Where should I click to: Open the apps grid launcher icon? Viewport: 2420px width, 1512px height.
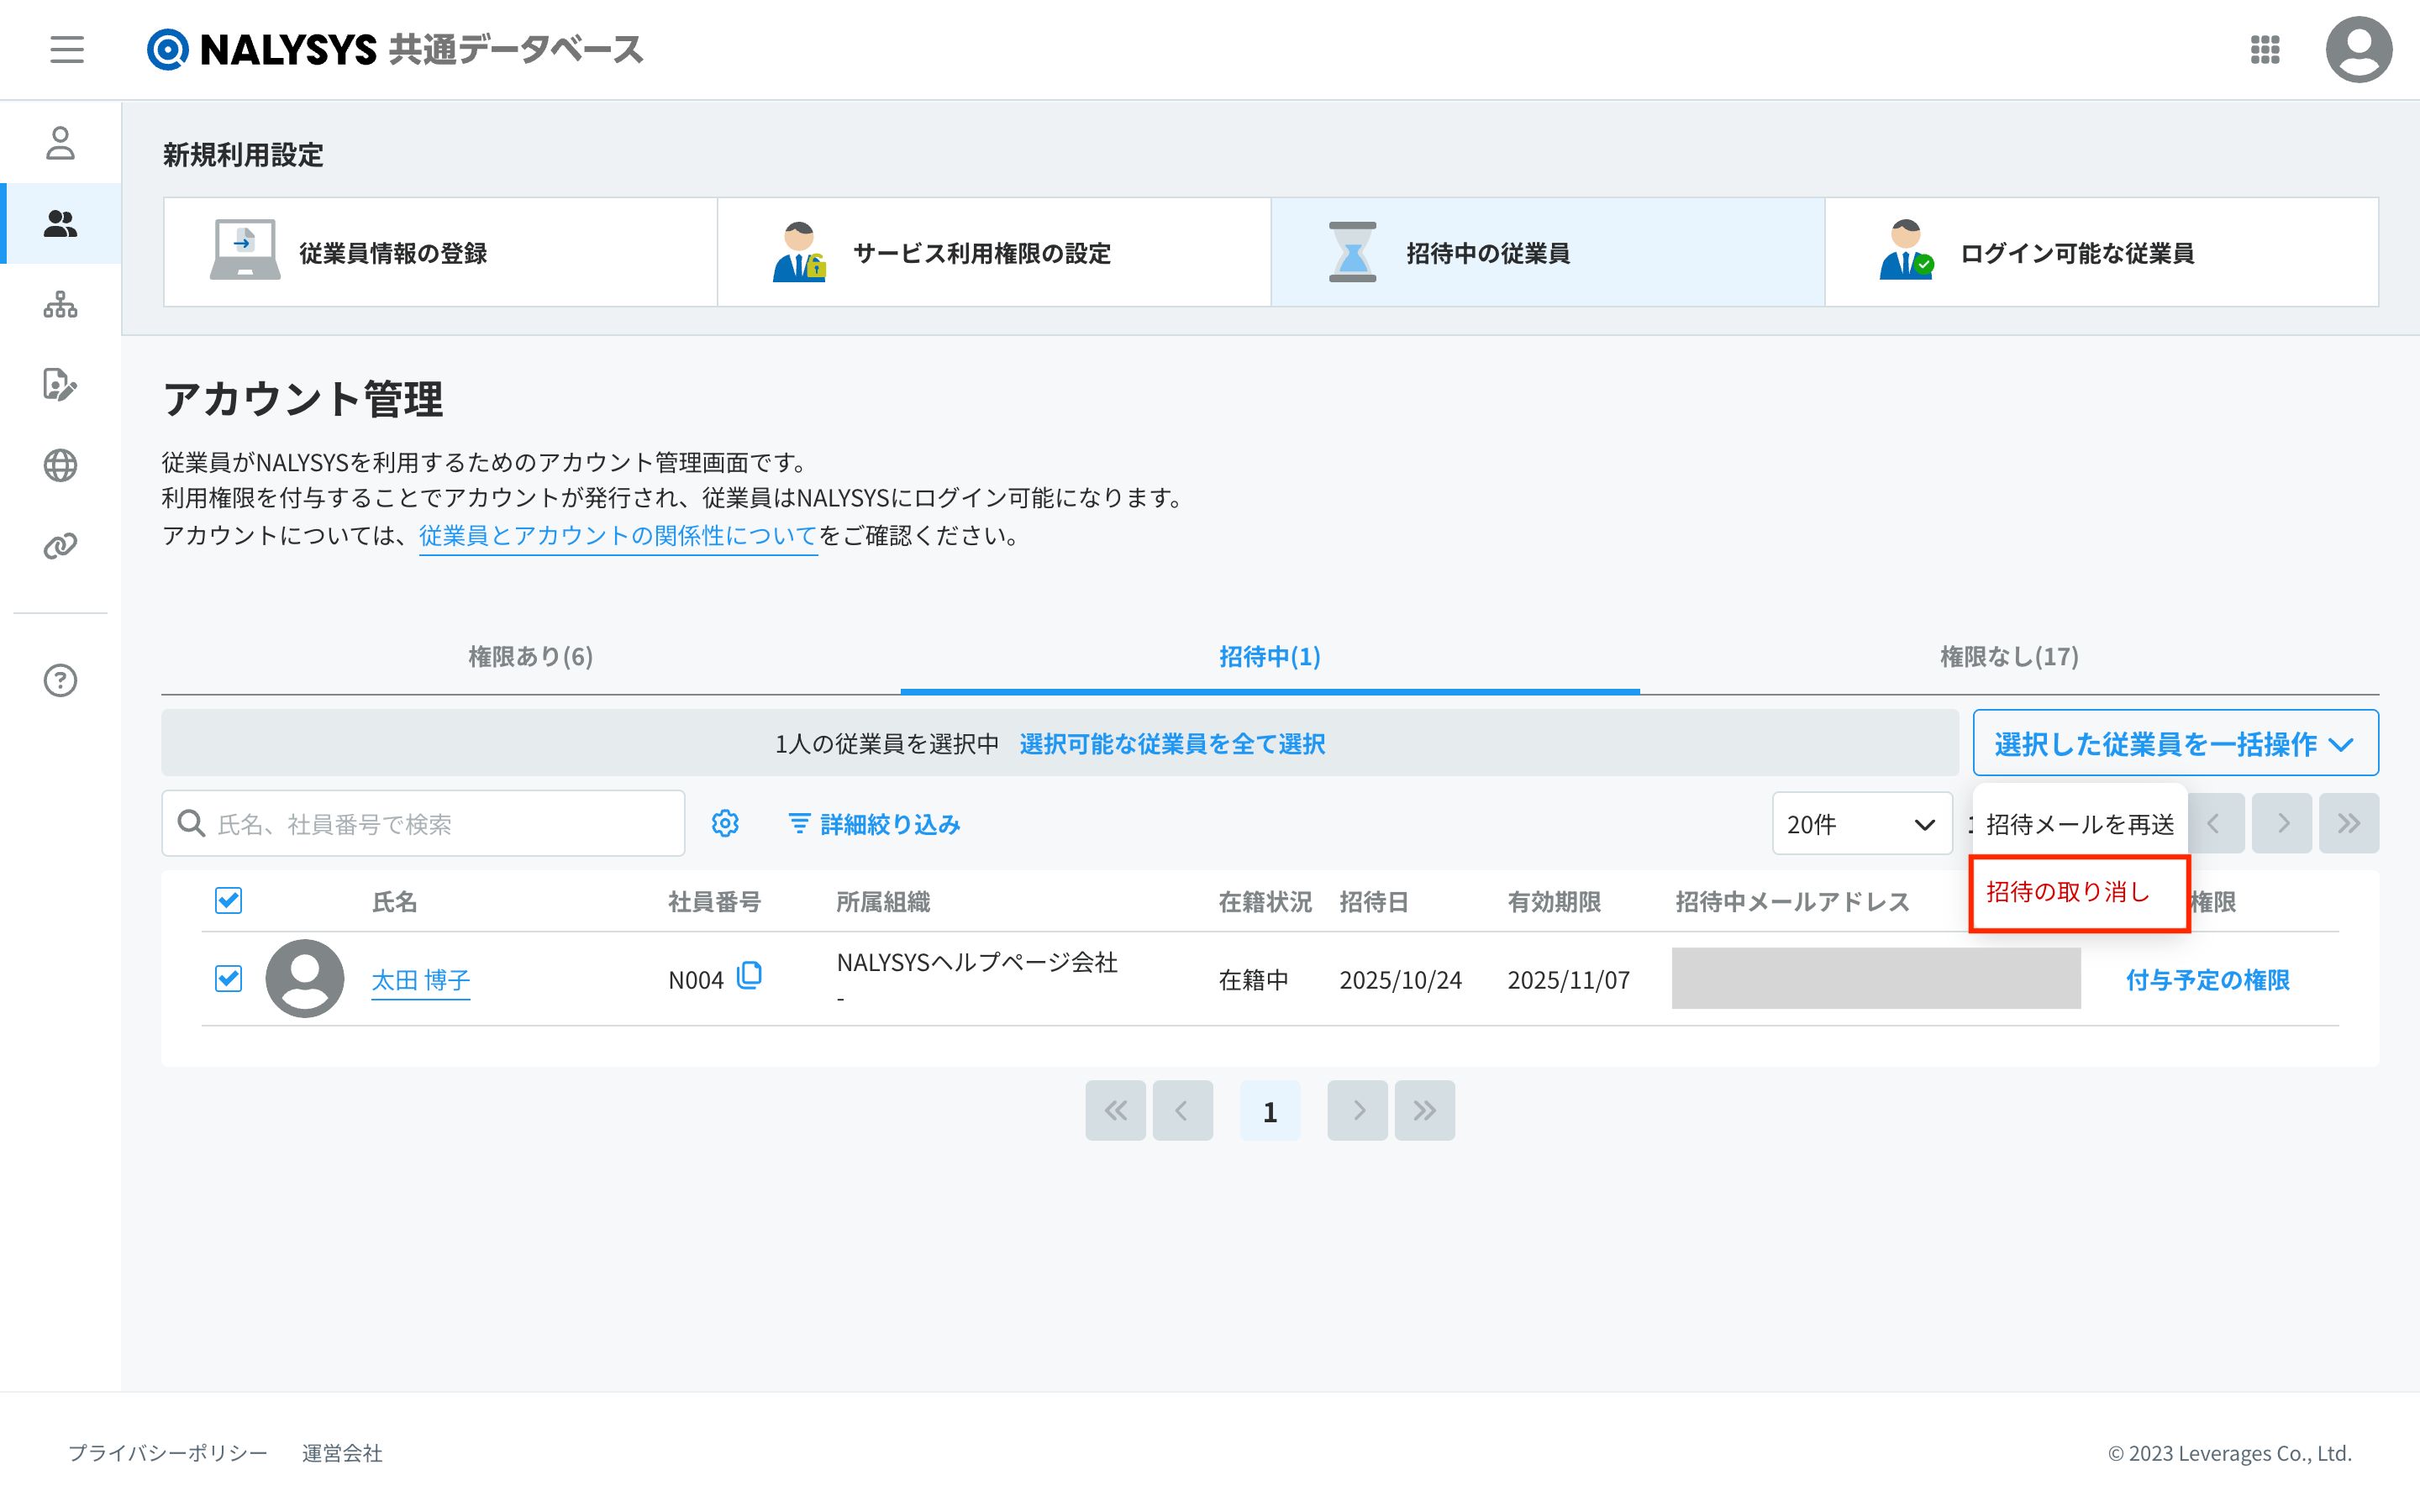coord(2264,49)
